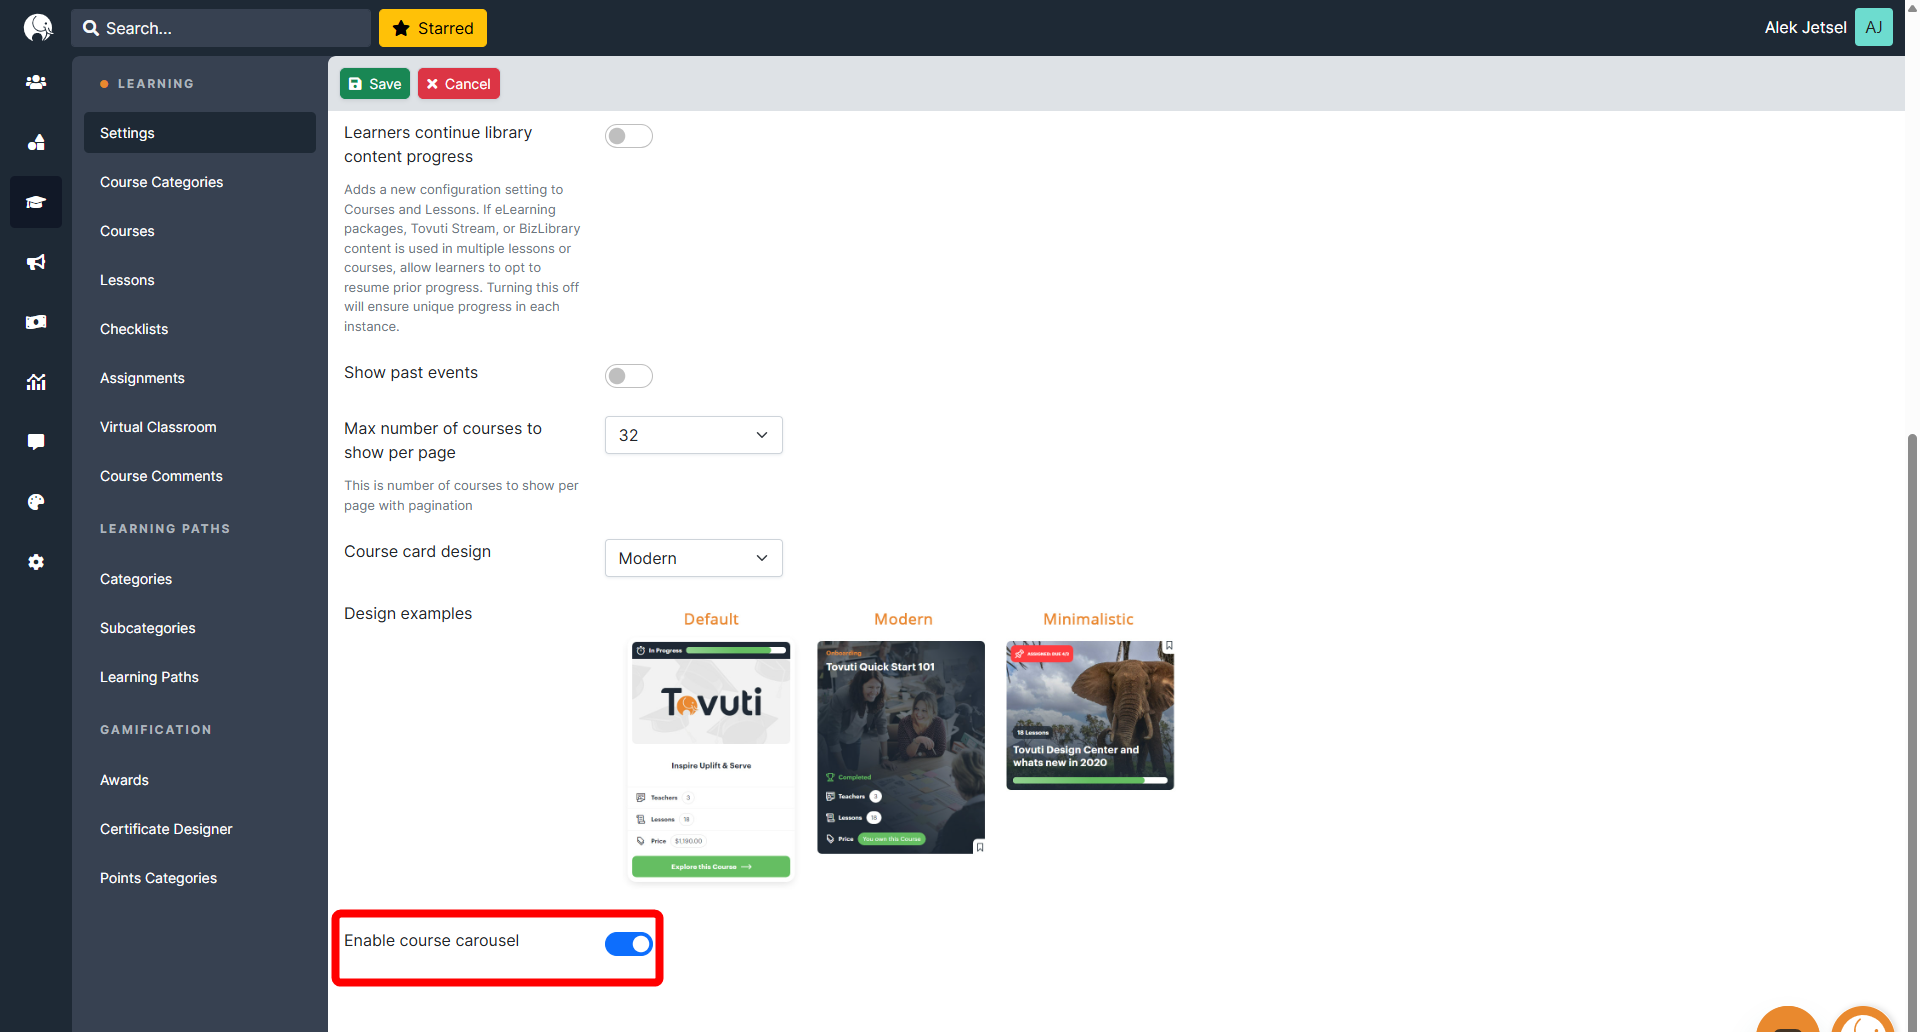Open the Course card design dropdown
Screen dimensions: 1920x1032
[x=693, y=558]
